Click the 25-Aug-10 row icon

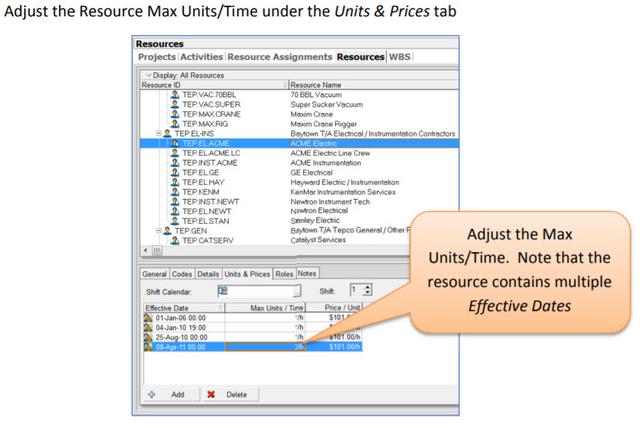point(148,337)
